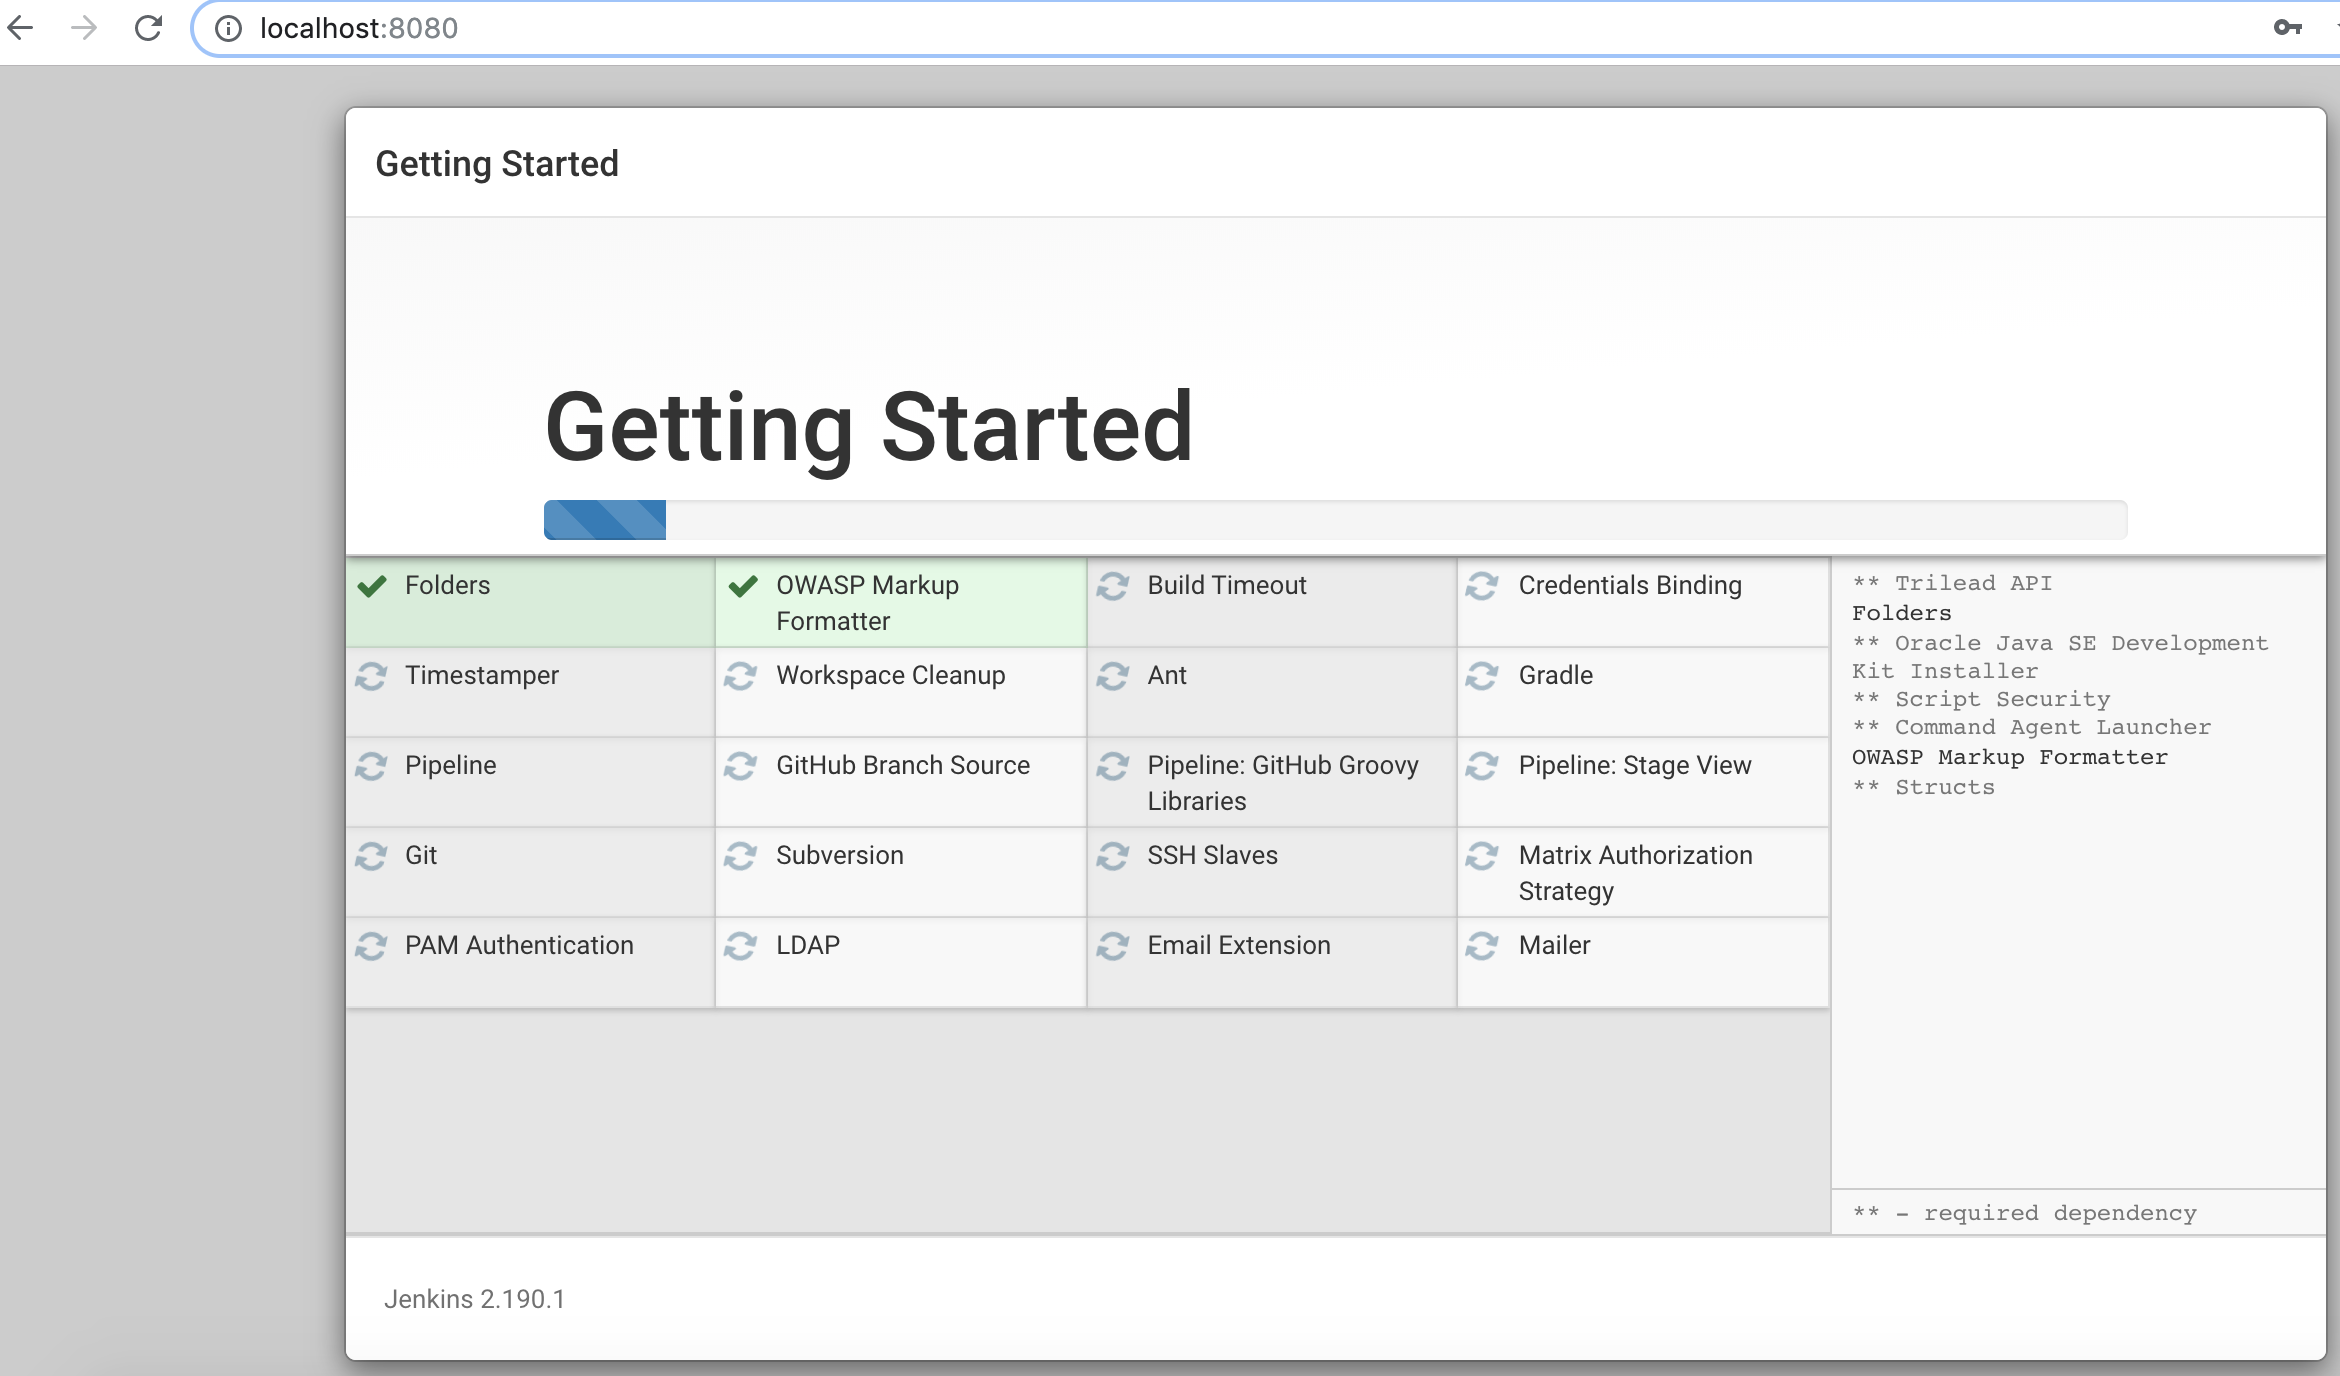
Task: Click the GitHub Branch Source plugin
Action: point(902,766)
